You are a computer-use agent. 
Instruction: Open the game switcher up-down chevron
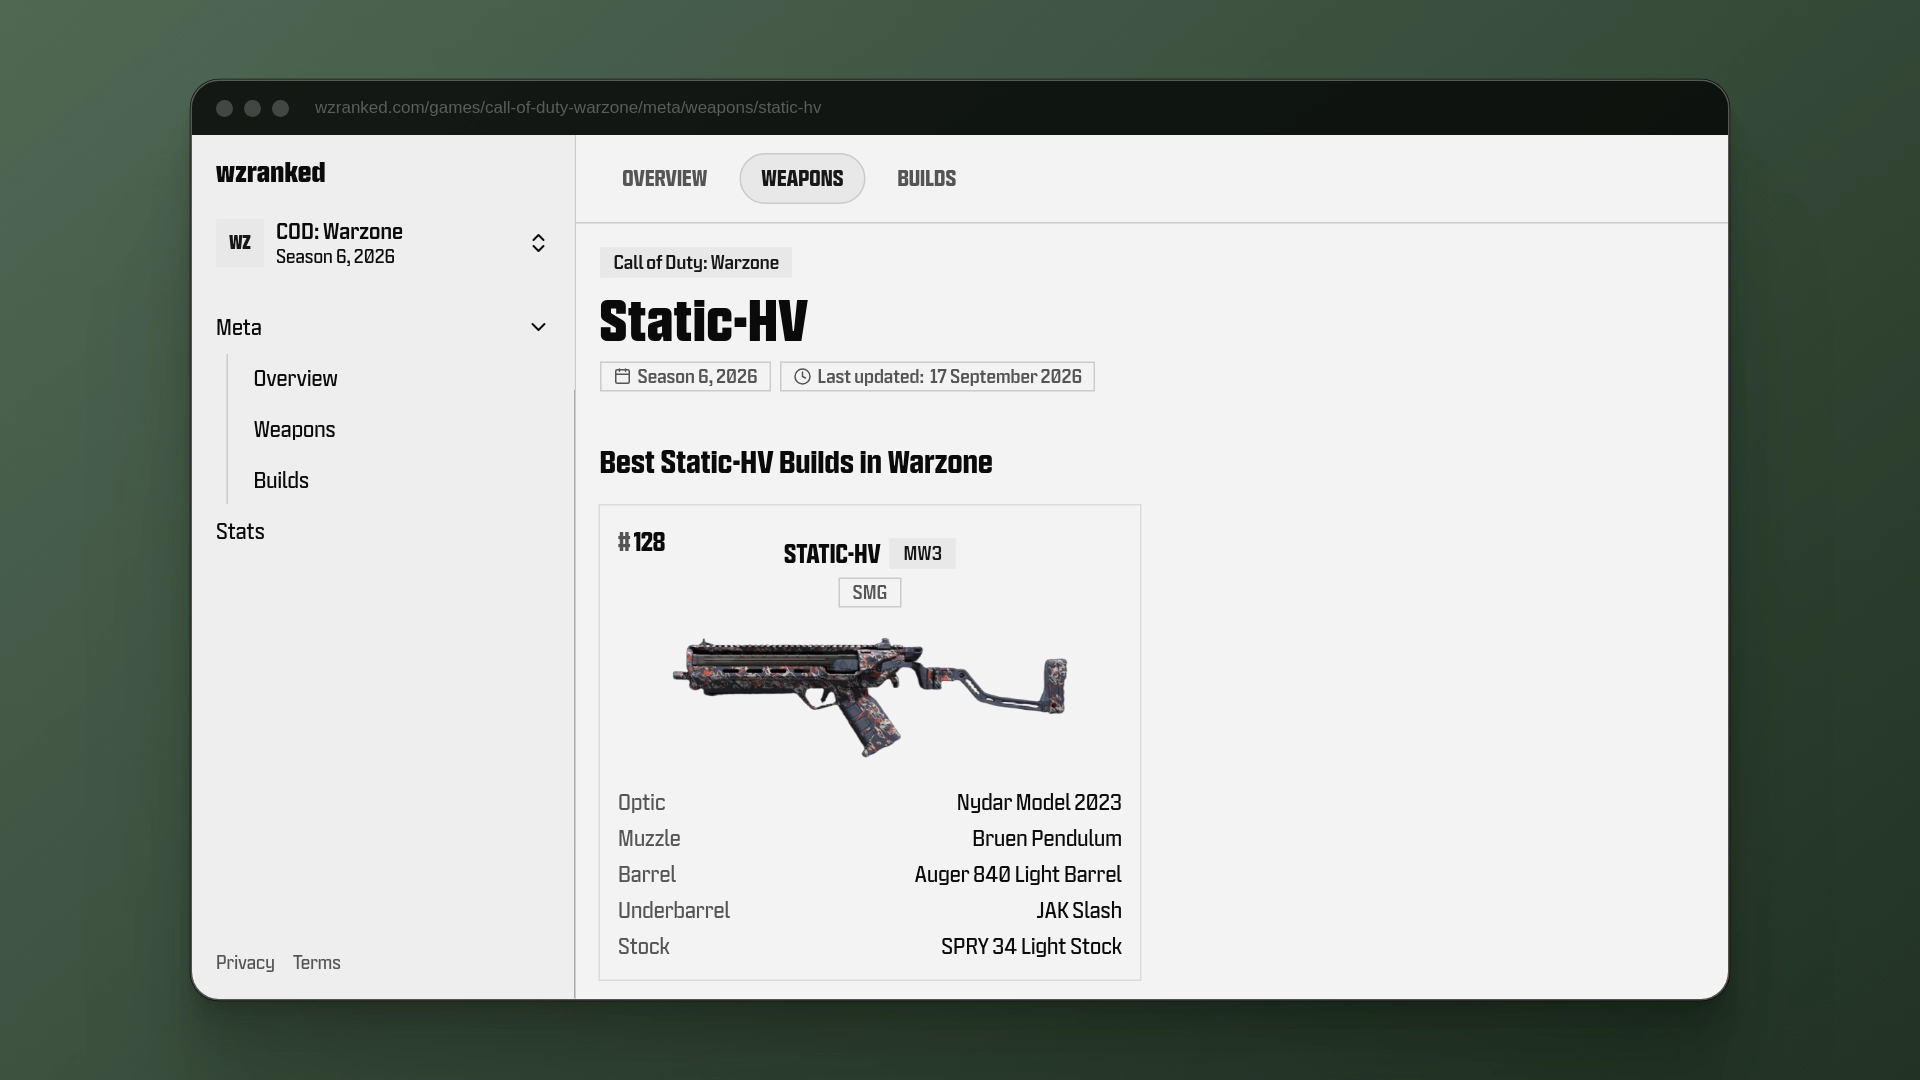pyautogui.click(x=538, y=243)
